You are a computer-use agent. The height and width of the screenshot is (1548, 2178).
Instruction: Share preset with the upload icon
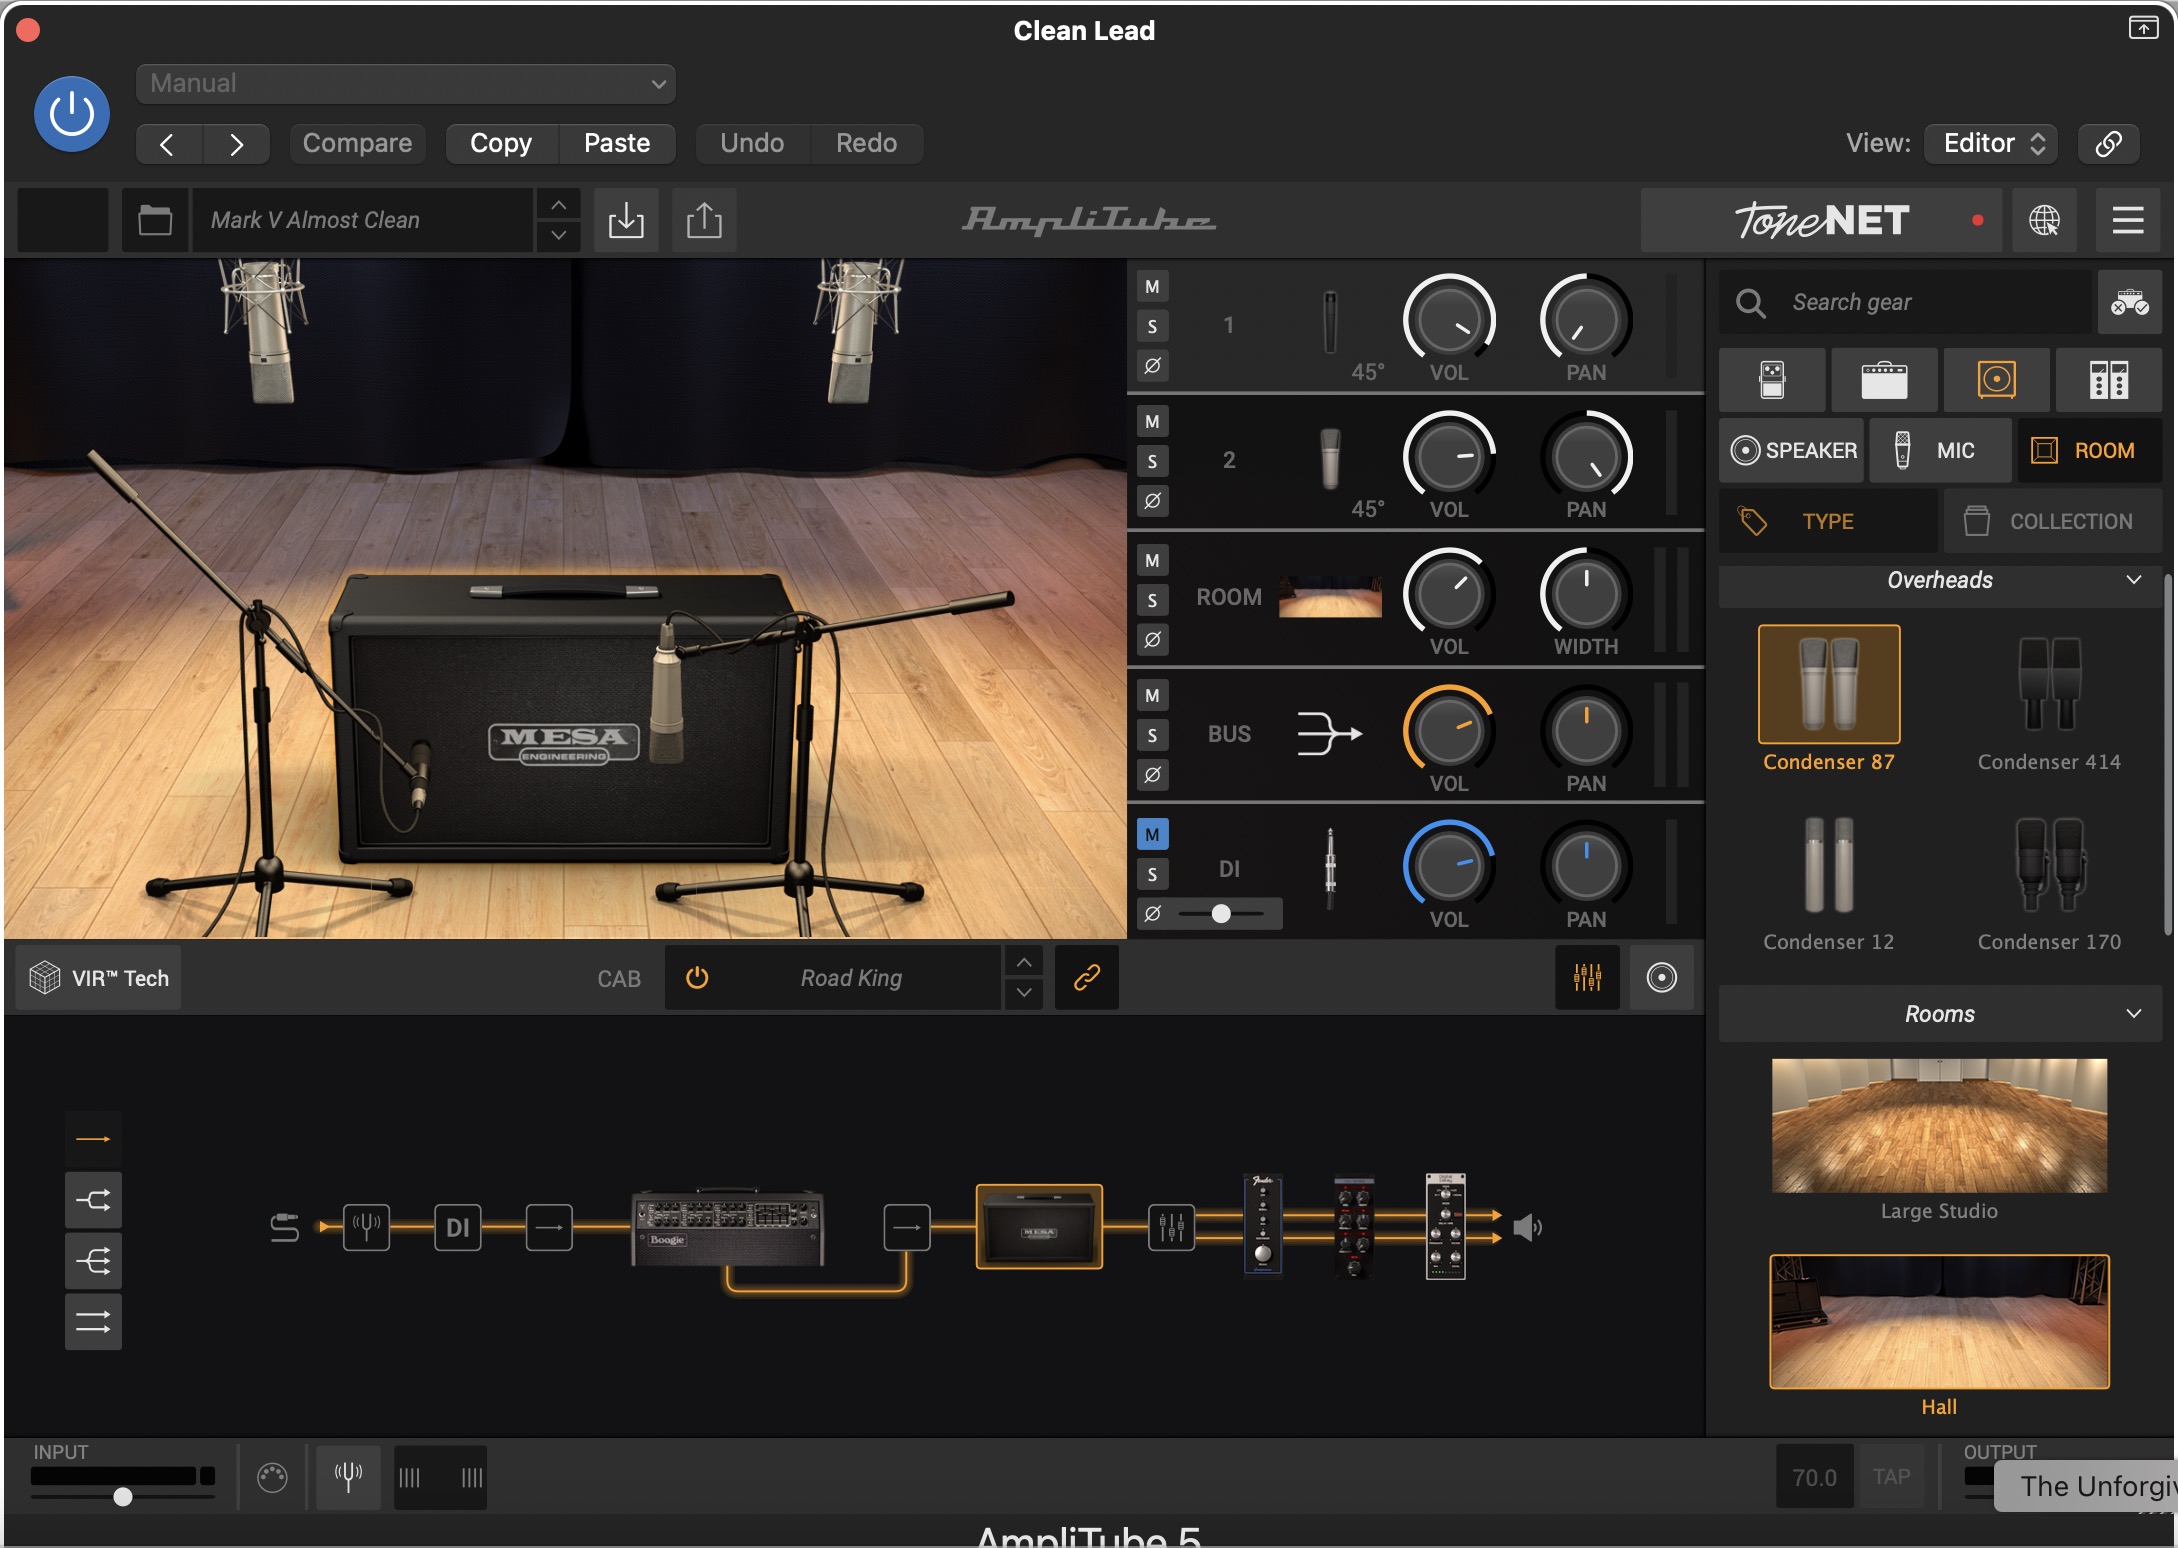pos(704,220)
